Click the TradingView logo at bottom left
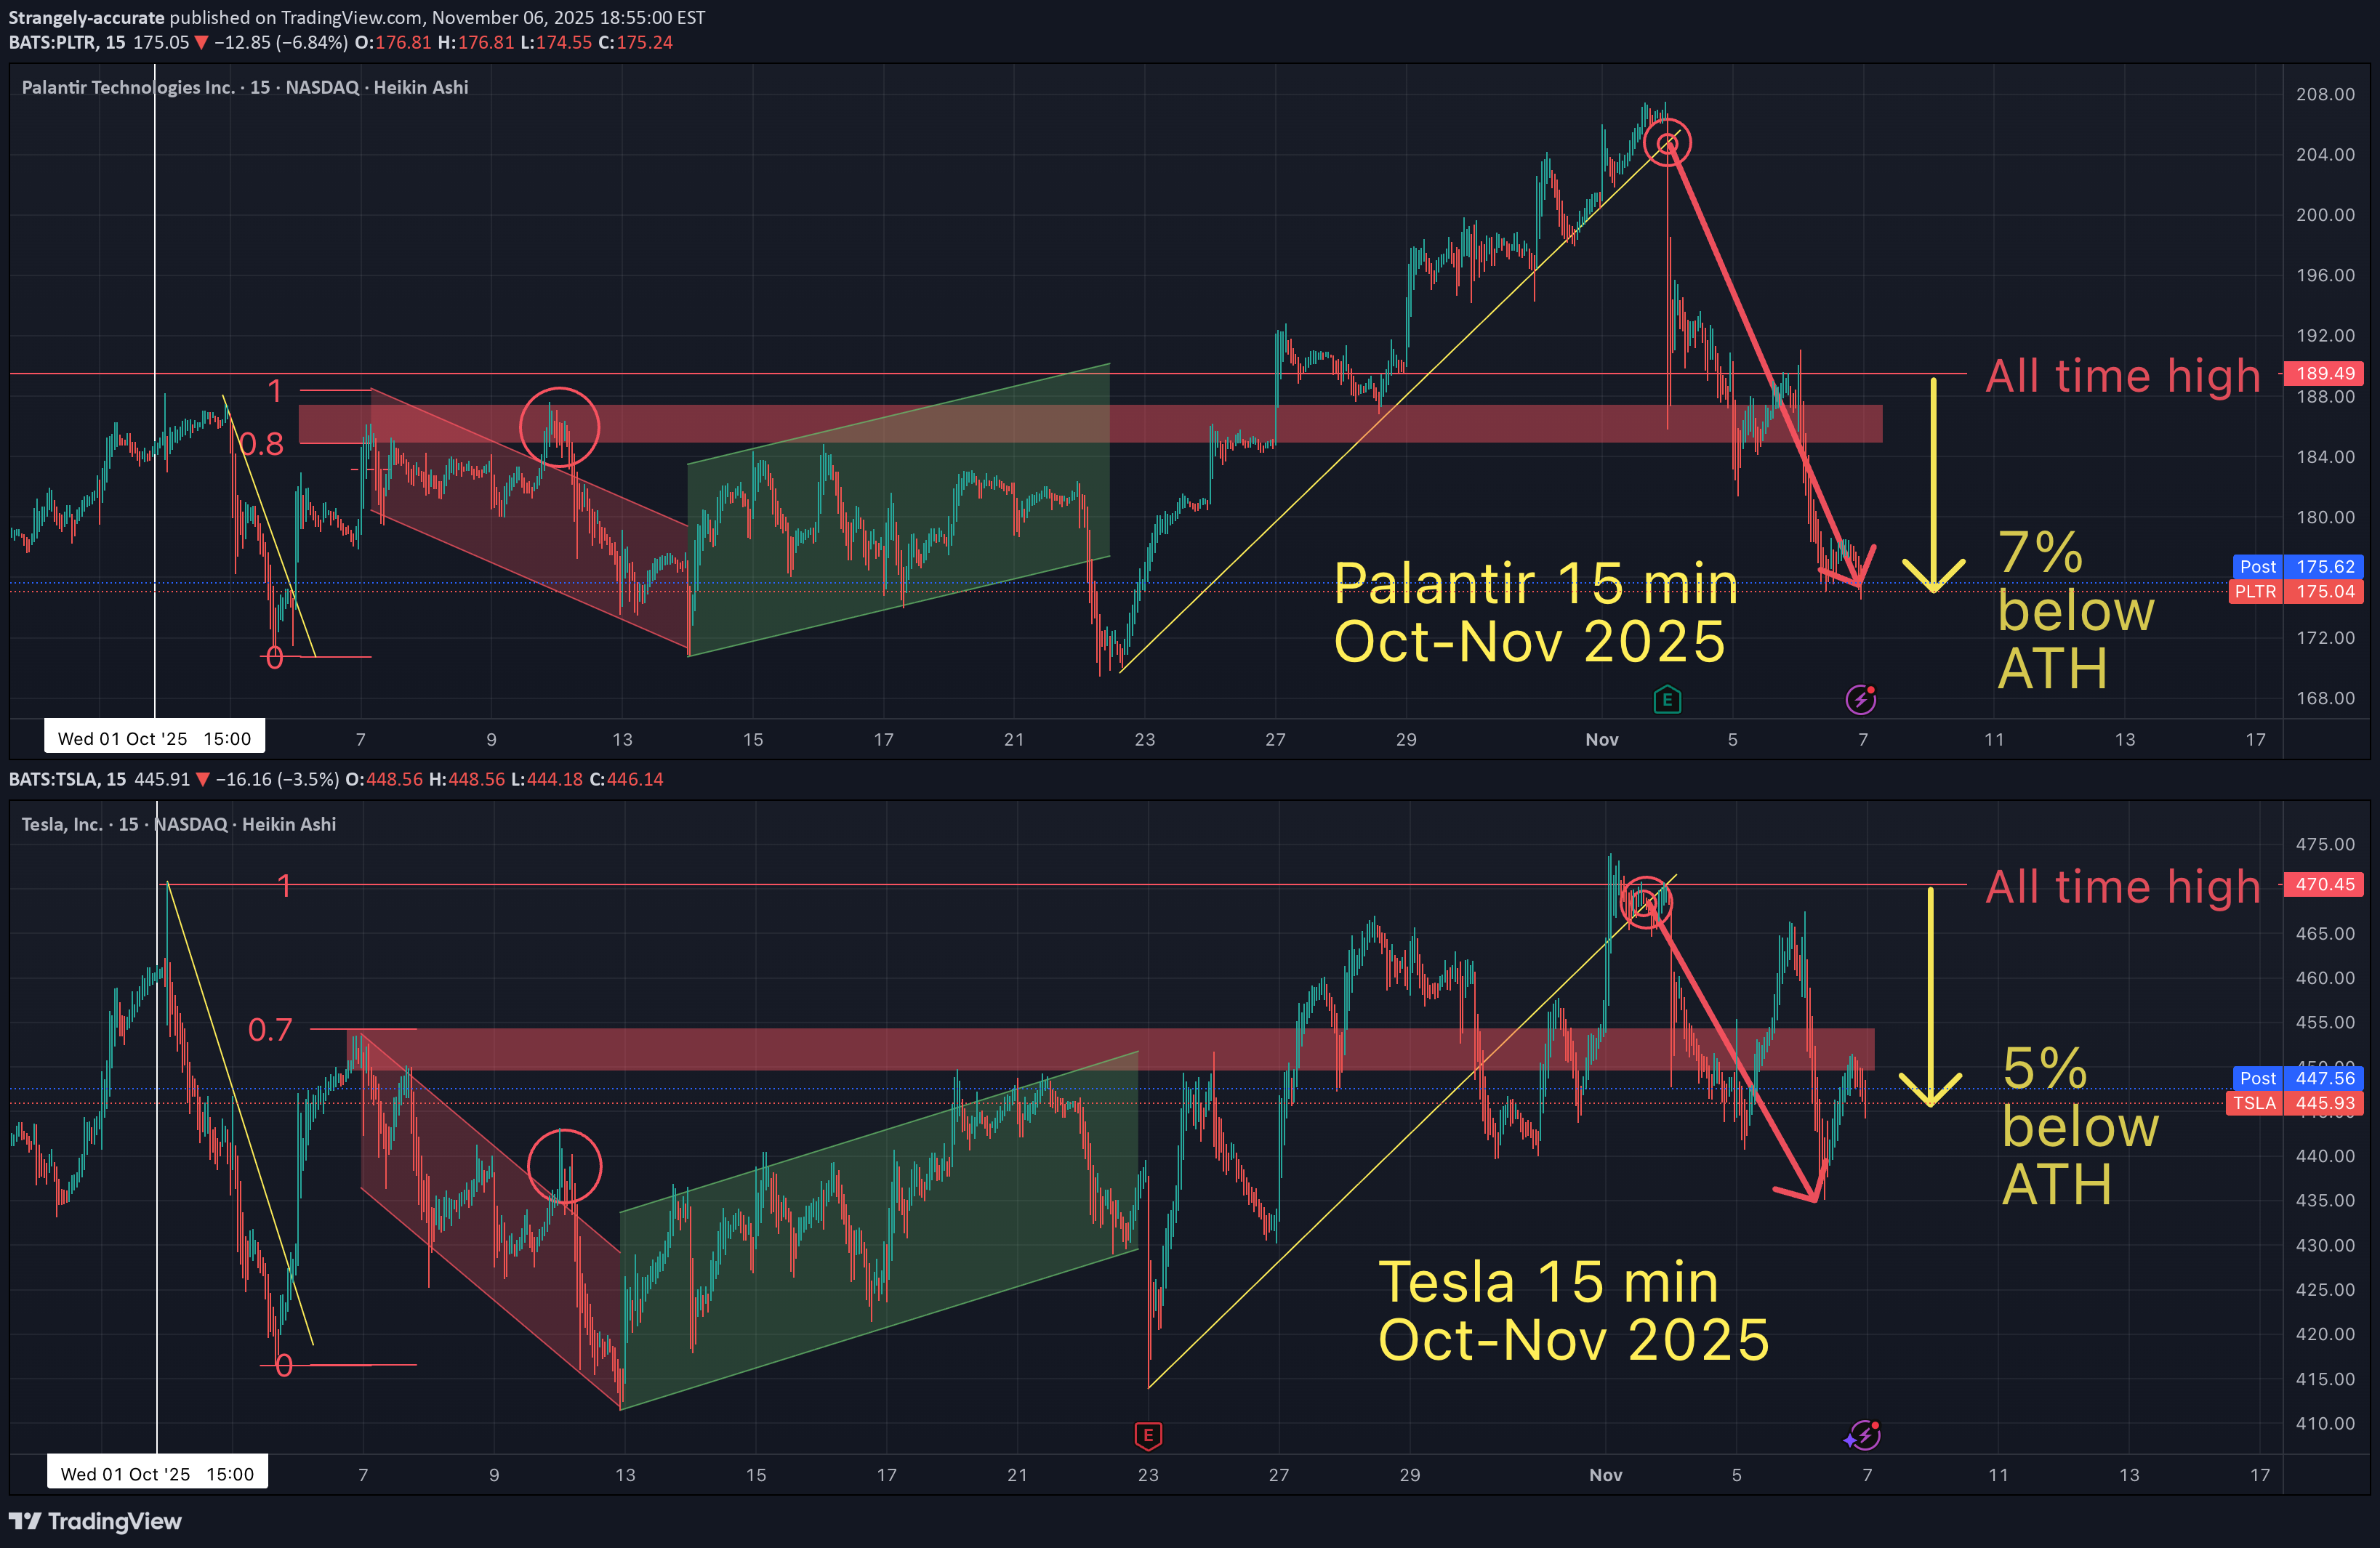2380x1548 pixels. pos(96,1521)
